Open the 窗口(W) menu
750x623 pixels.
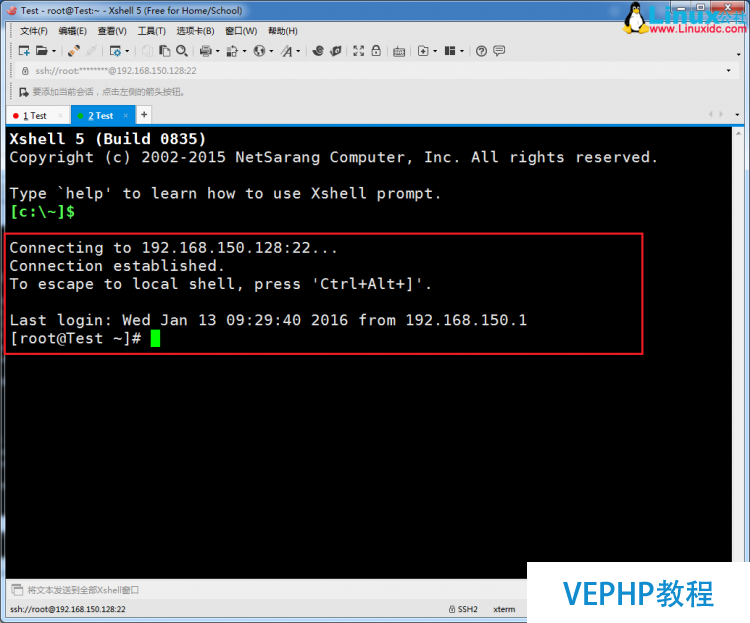click(241, 31)
